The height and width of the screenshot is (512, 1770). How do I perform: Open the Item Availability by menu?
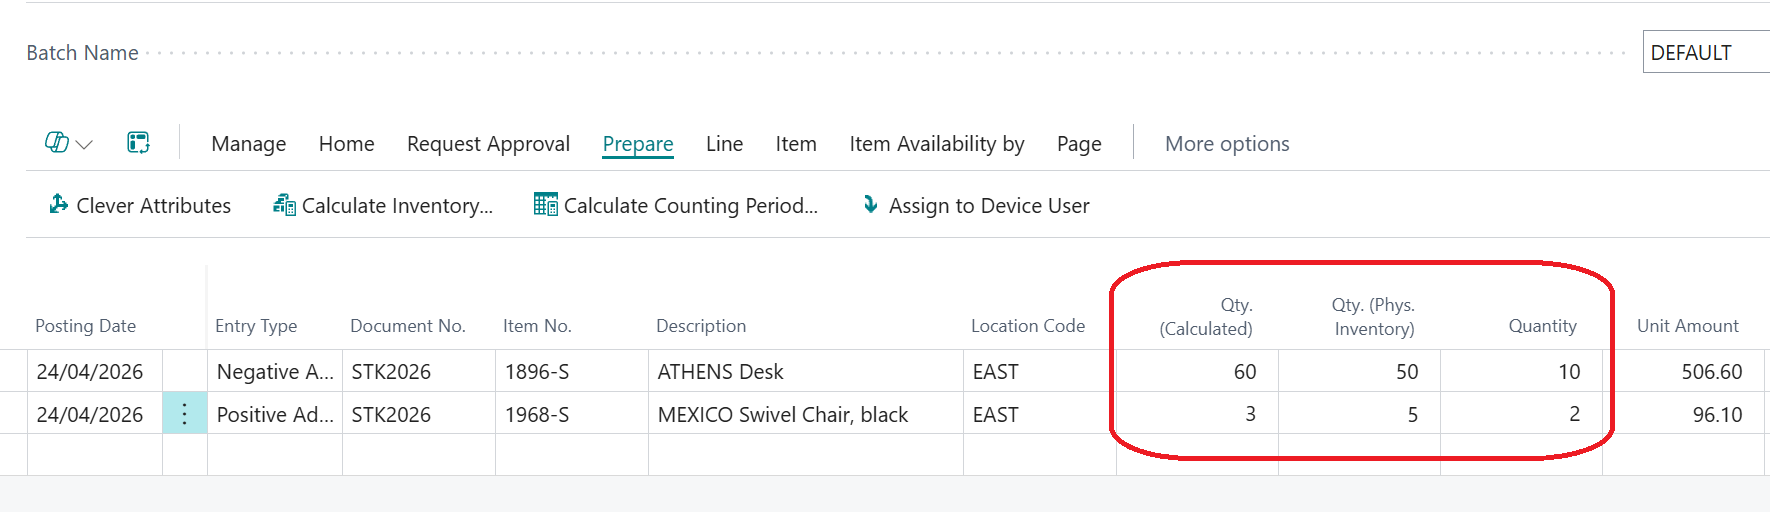click(937, 144)
